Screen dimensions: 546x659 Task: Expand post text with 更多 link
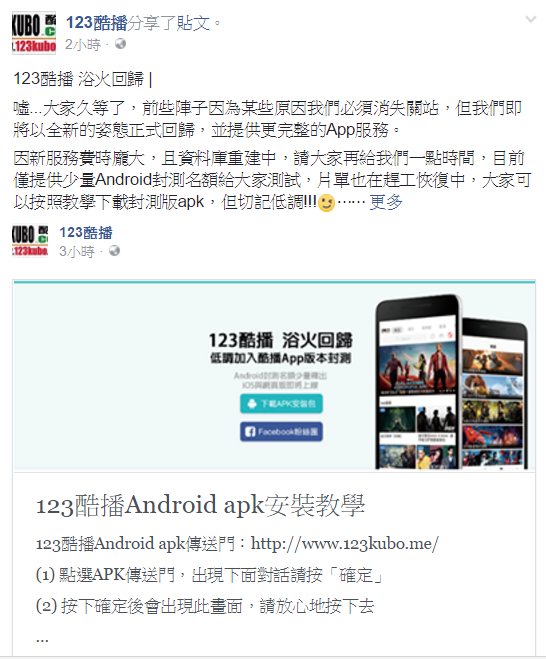(x=386, y=202)
